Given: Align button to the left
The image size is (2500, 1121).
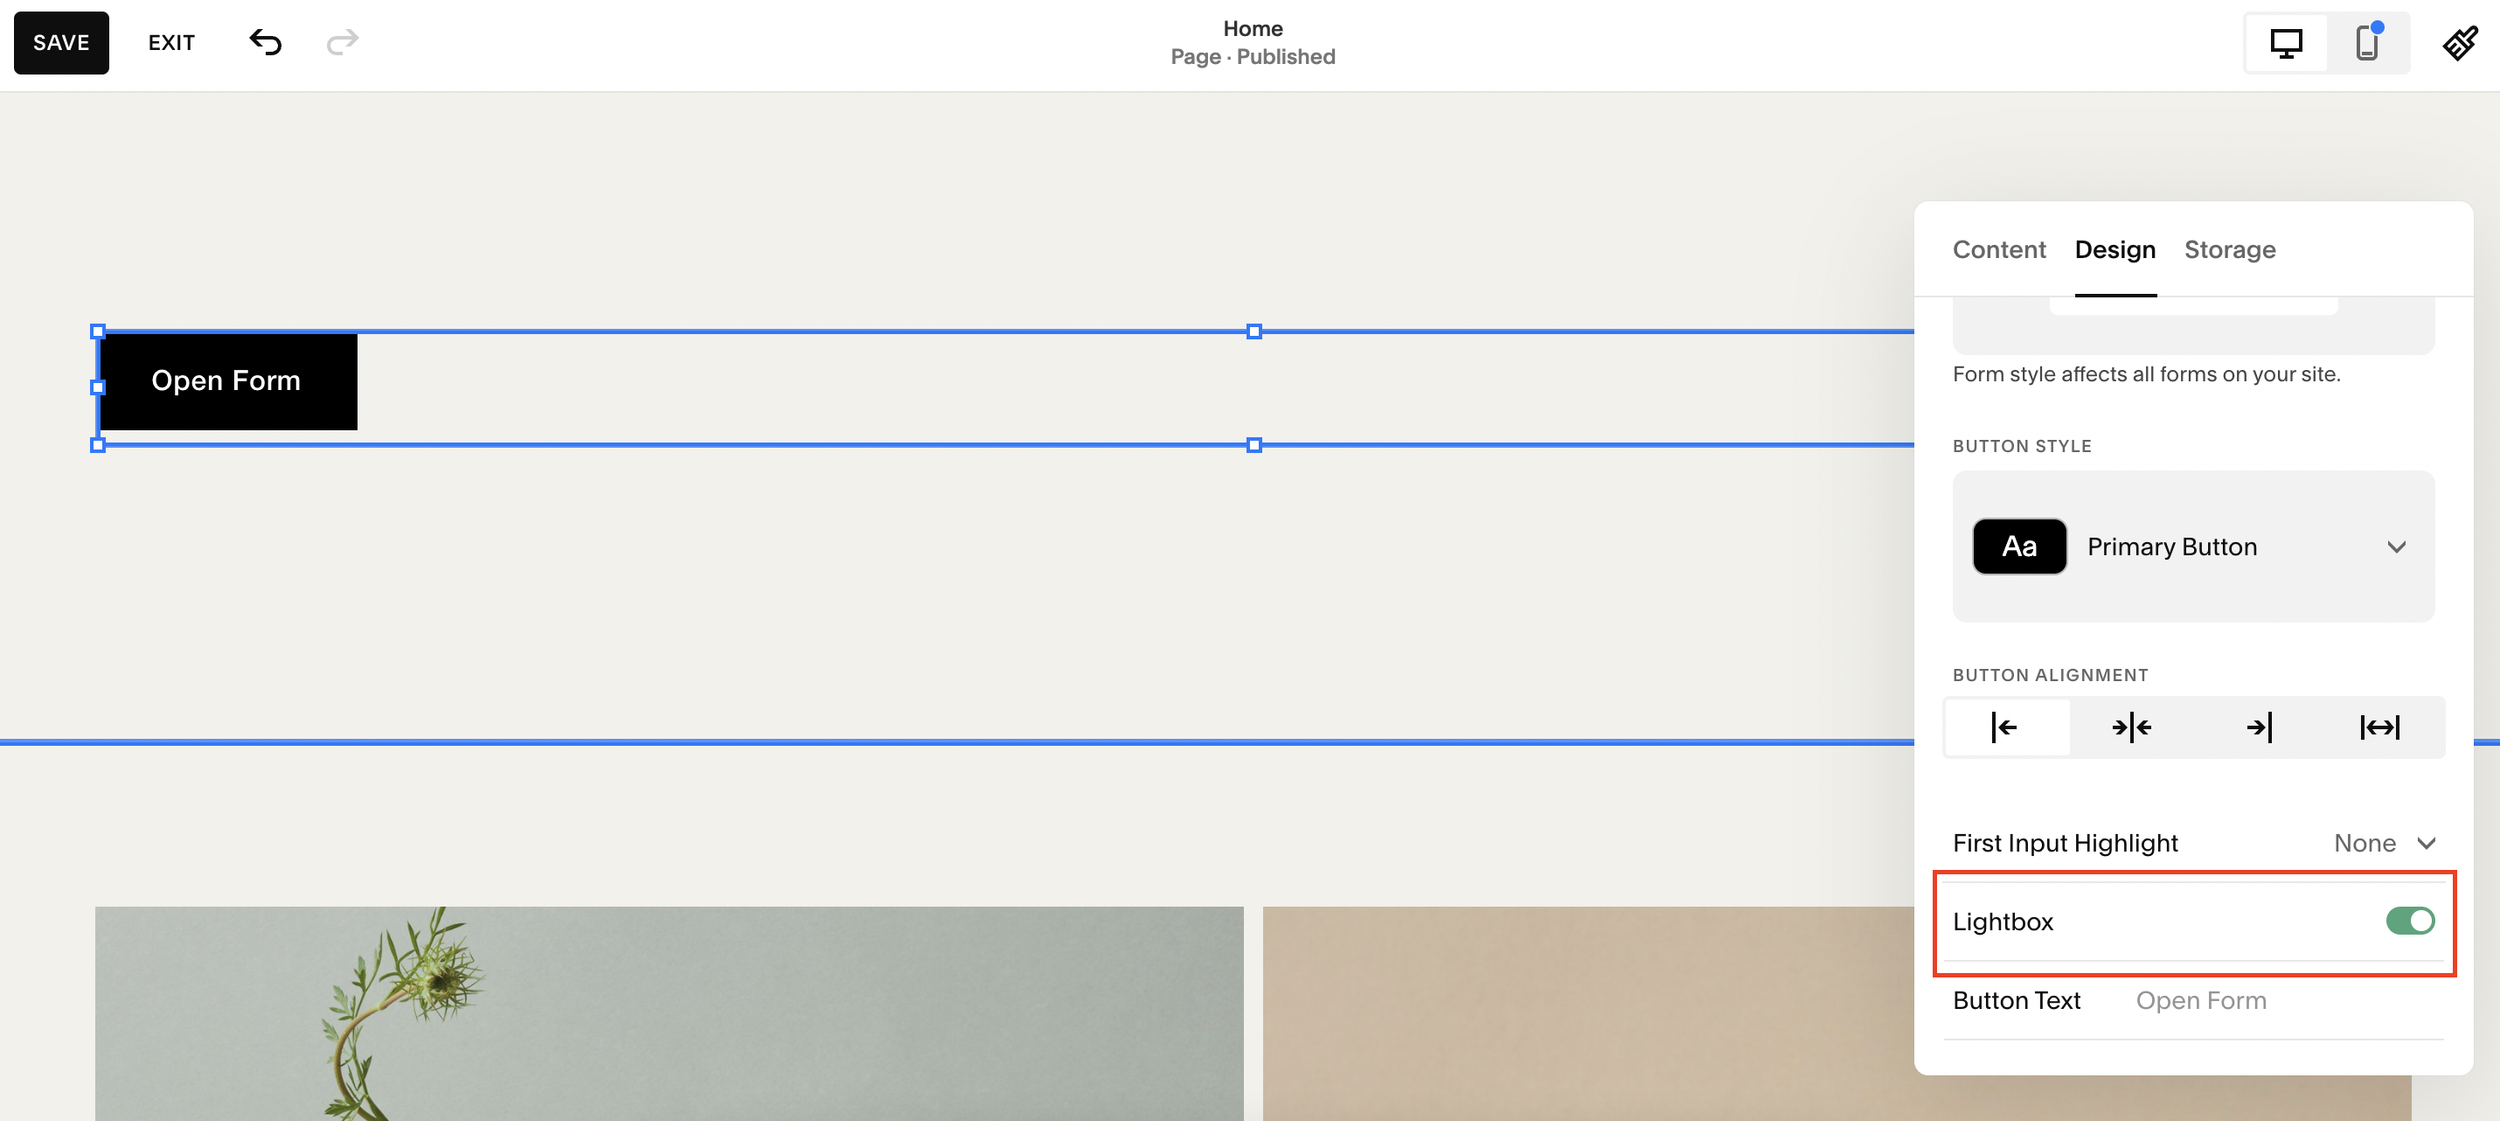Looking at the screenshot, I should click(x=2005, y=727).
